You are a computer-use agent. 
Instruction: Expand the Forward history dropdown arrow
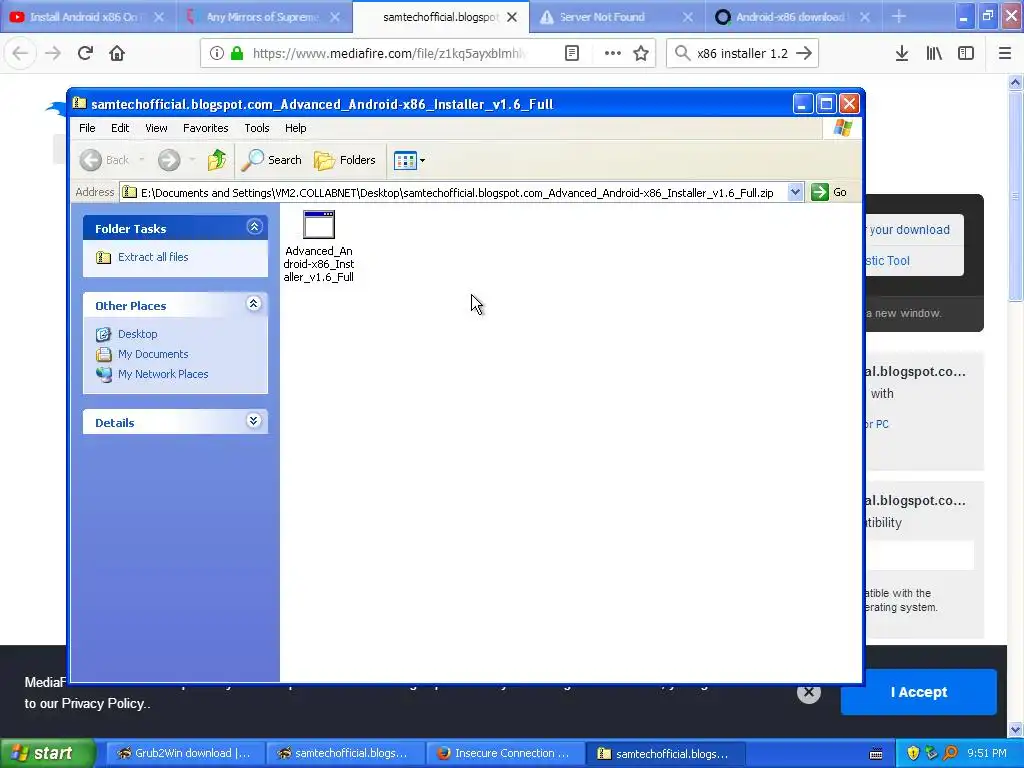tap(191, 160)
